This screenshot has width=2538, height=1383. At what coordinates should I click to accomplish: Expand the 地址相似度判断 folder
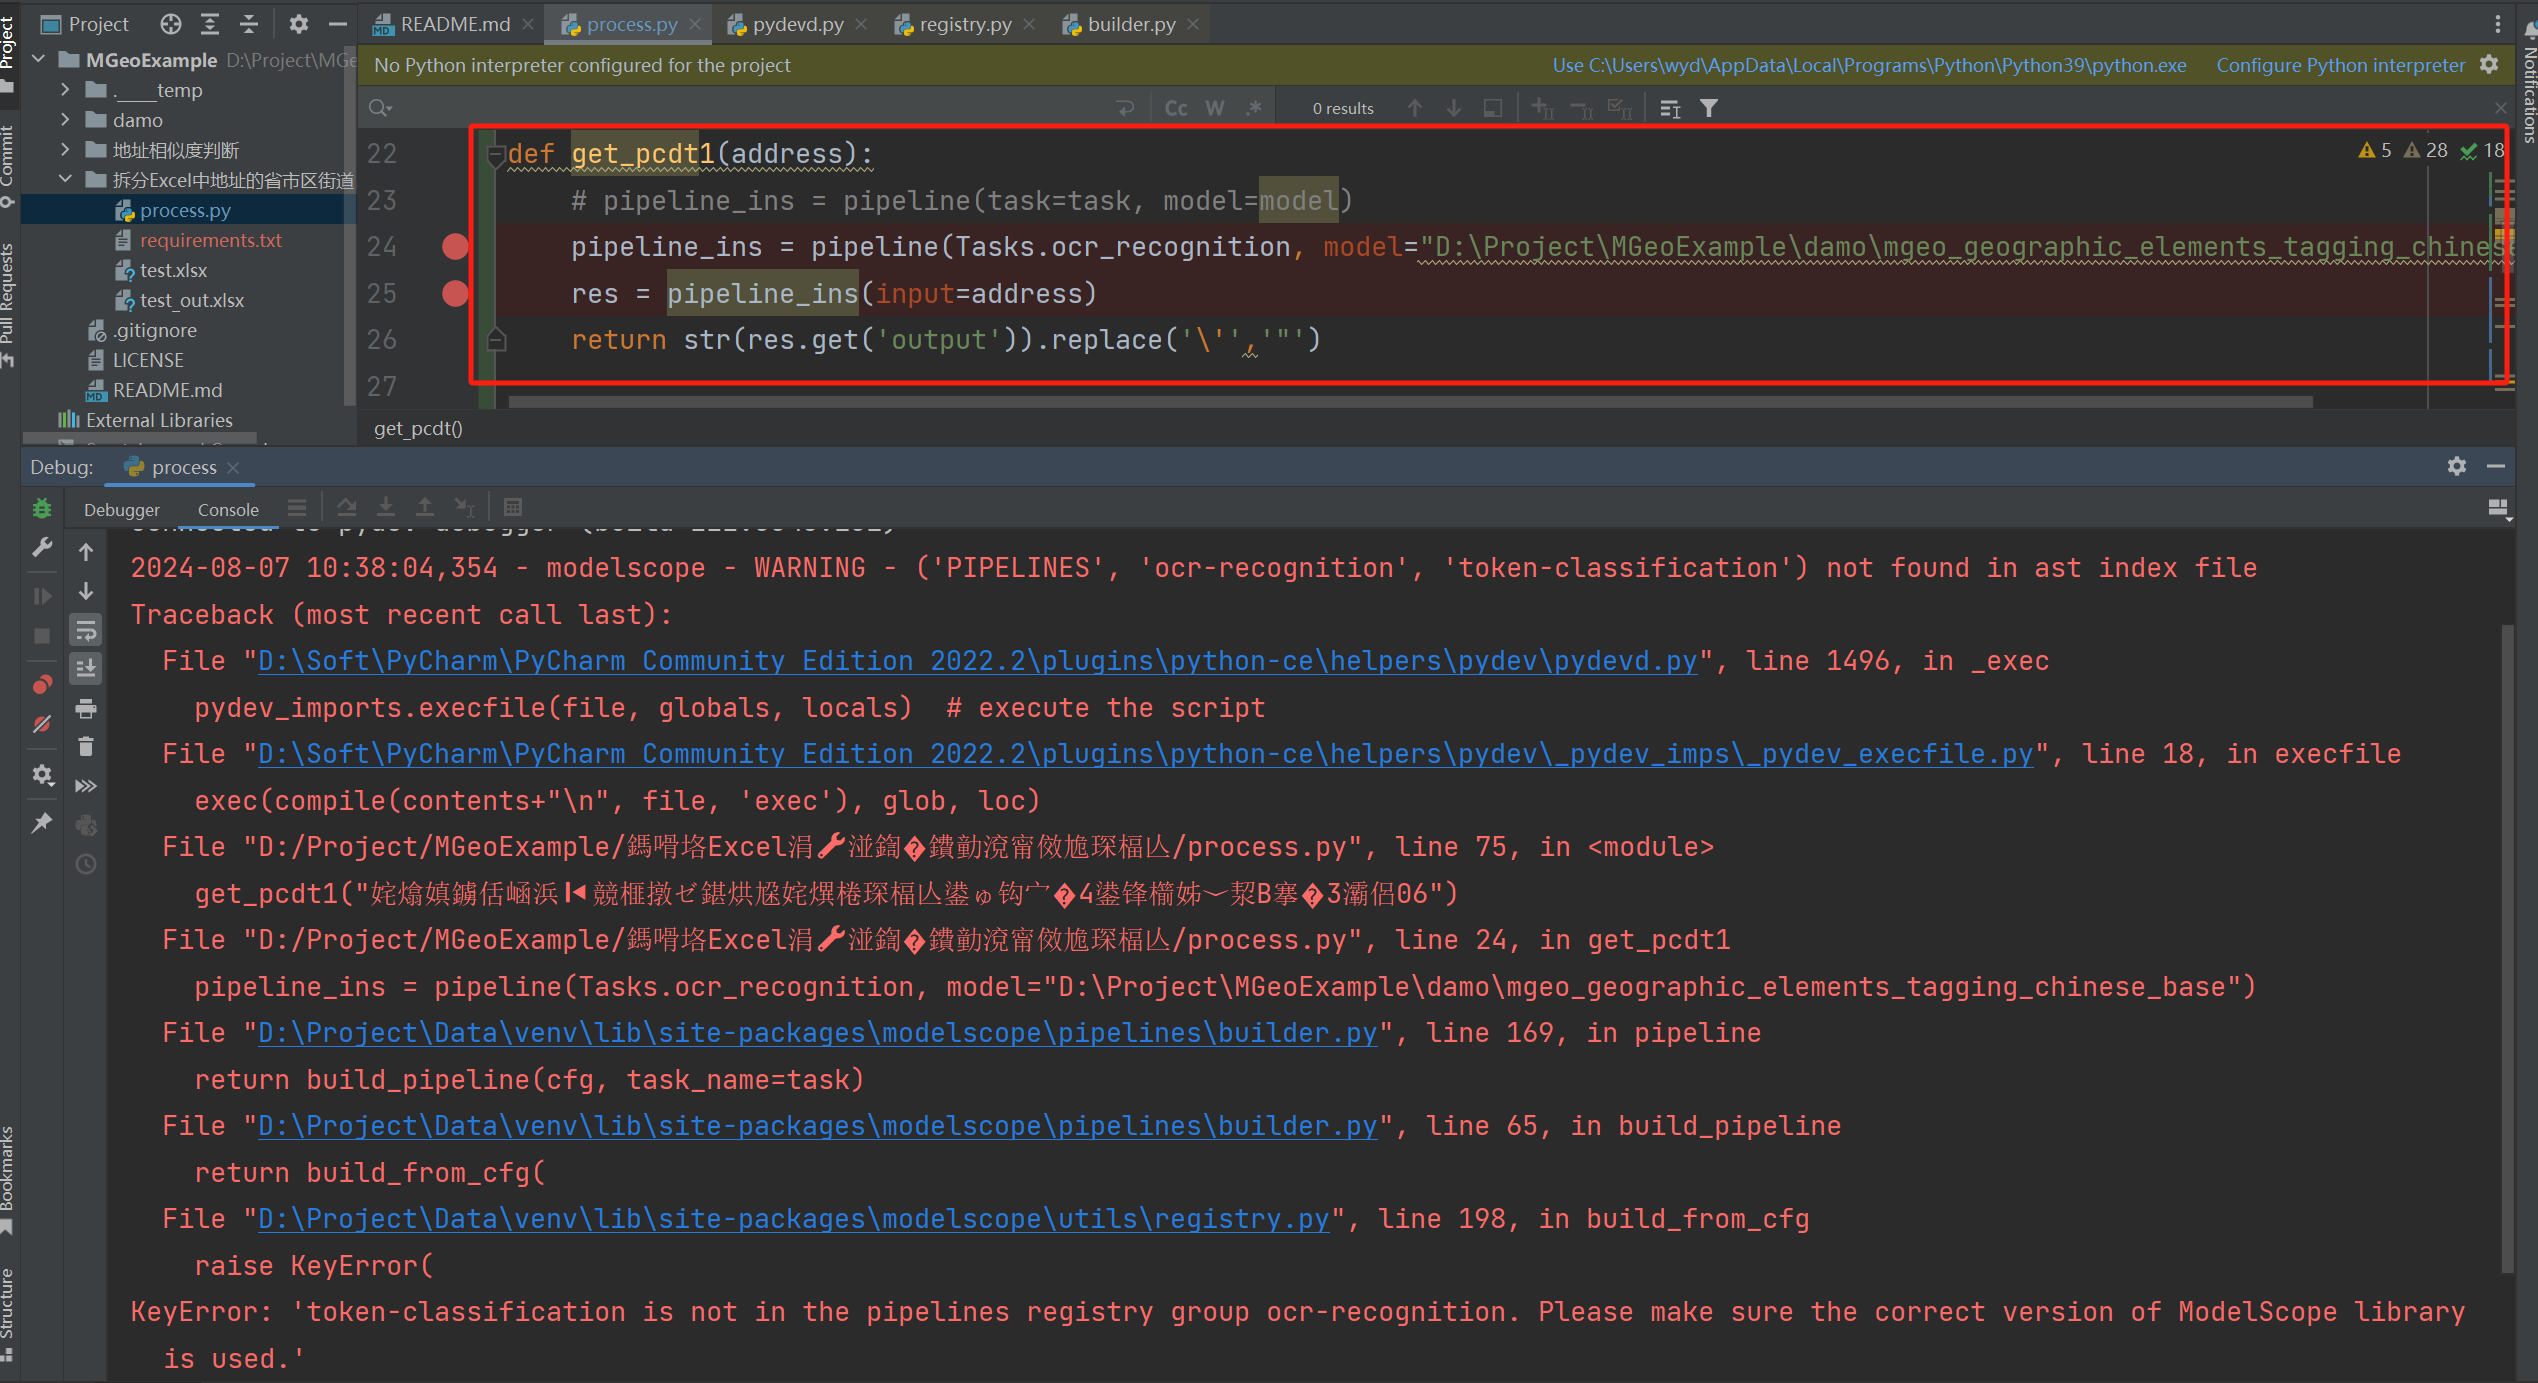(x=65, y=150)
